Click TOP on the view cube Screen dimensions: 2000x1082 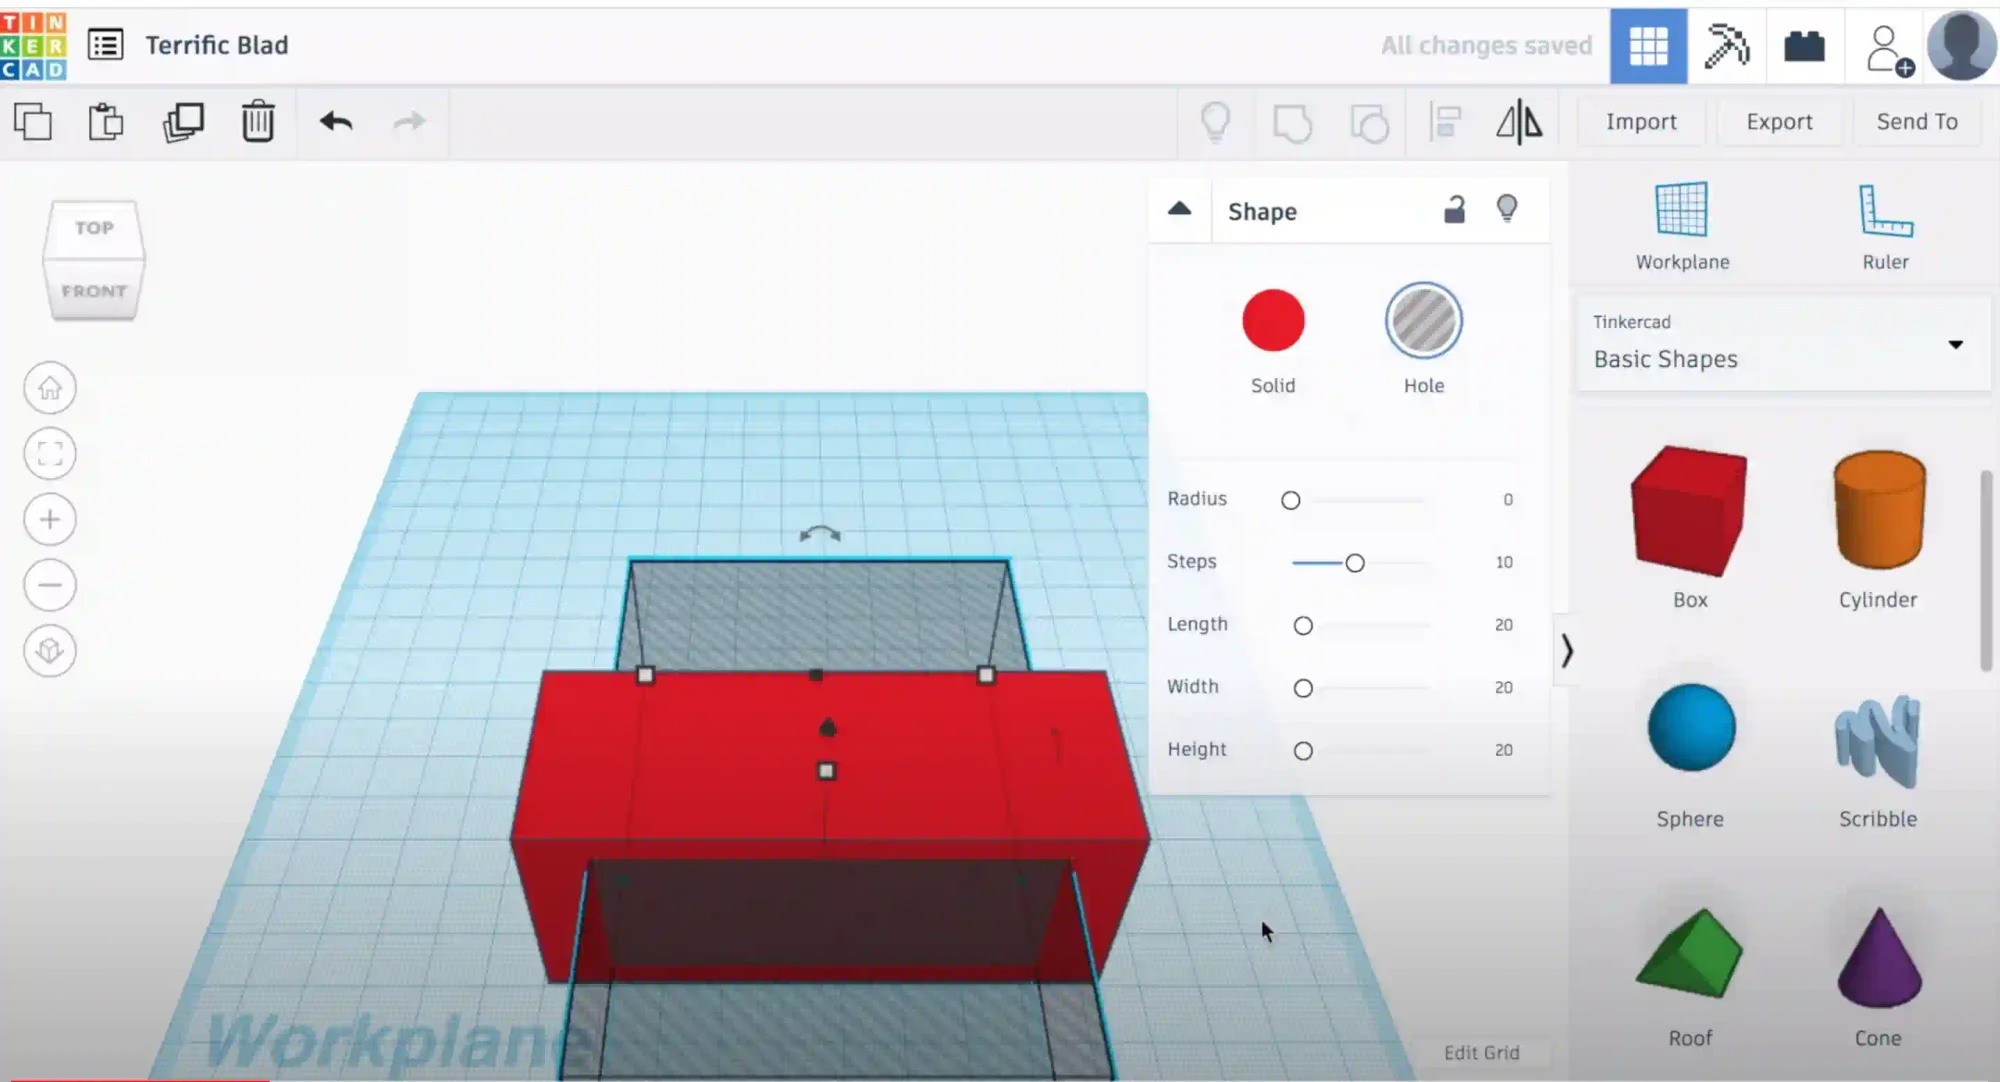pyautogui.click(x=92, y=227)
